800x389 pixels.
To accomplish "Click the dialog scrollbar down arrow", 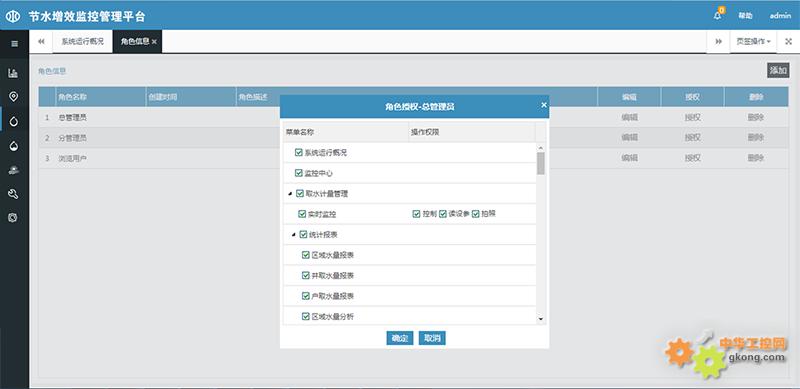I will coord(541,320).
